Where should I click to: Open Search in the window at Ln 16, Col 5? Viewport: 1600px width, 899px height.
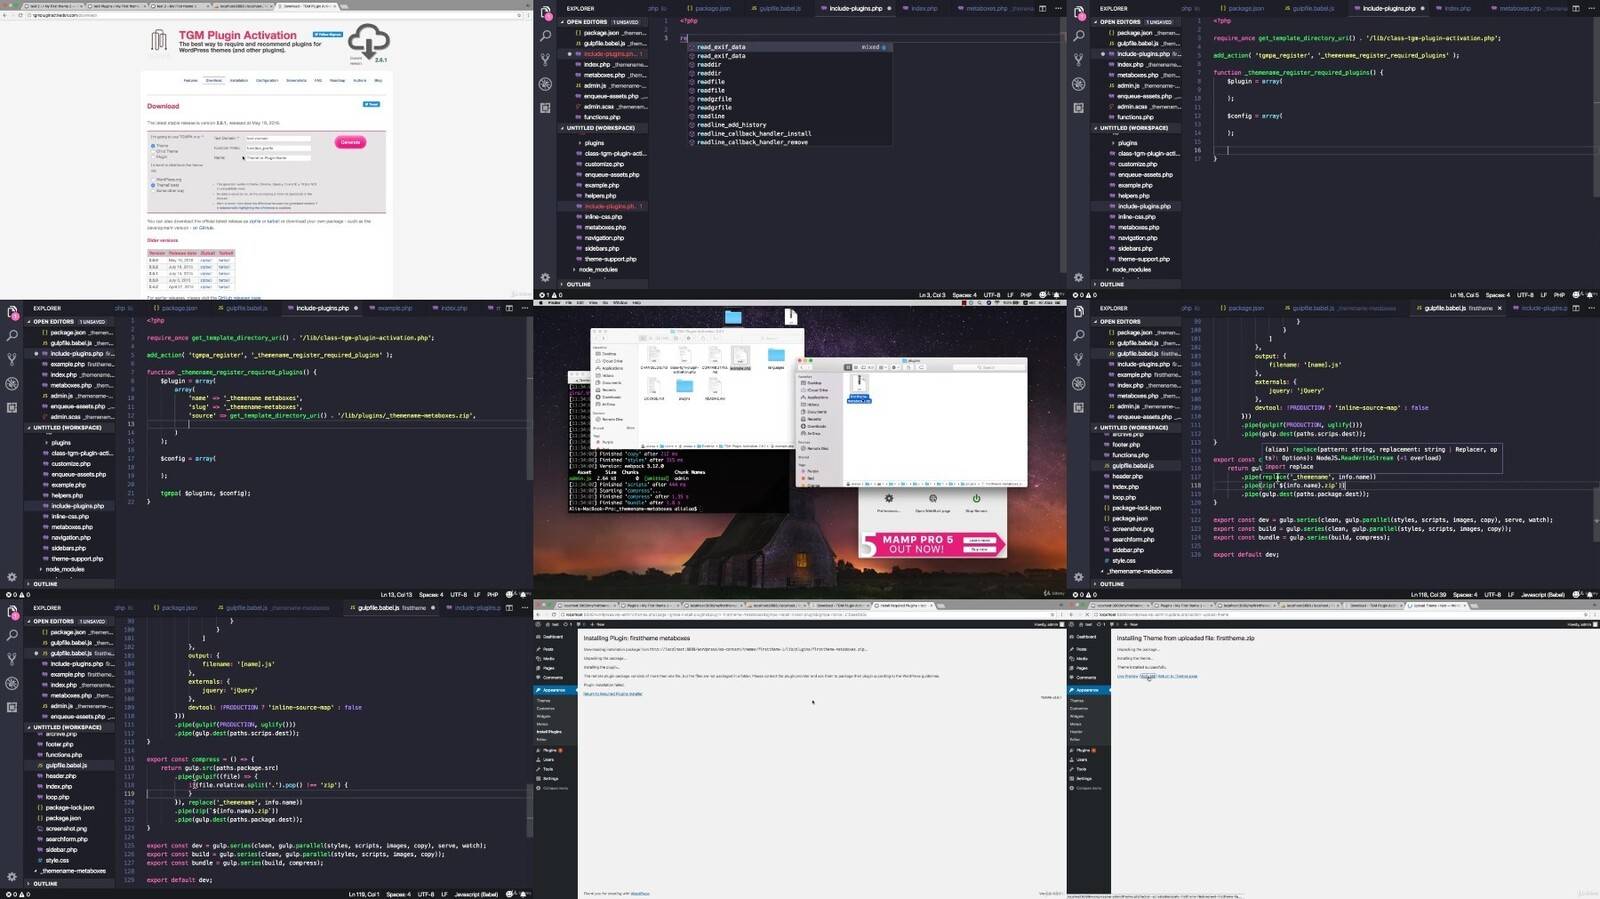tap(1078, 36)
